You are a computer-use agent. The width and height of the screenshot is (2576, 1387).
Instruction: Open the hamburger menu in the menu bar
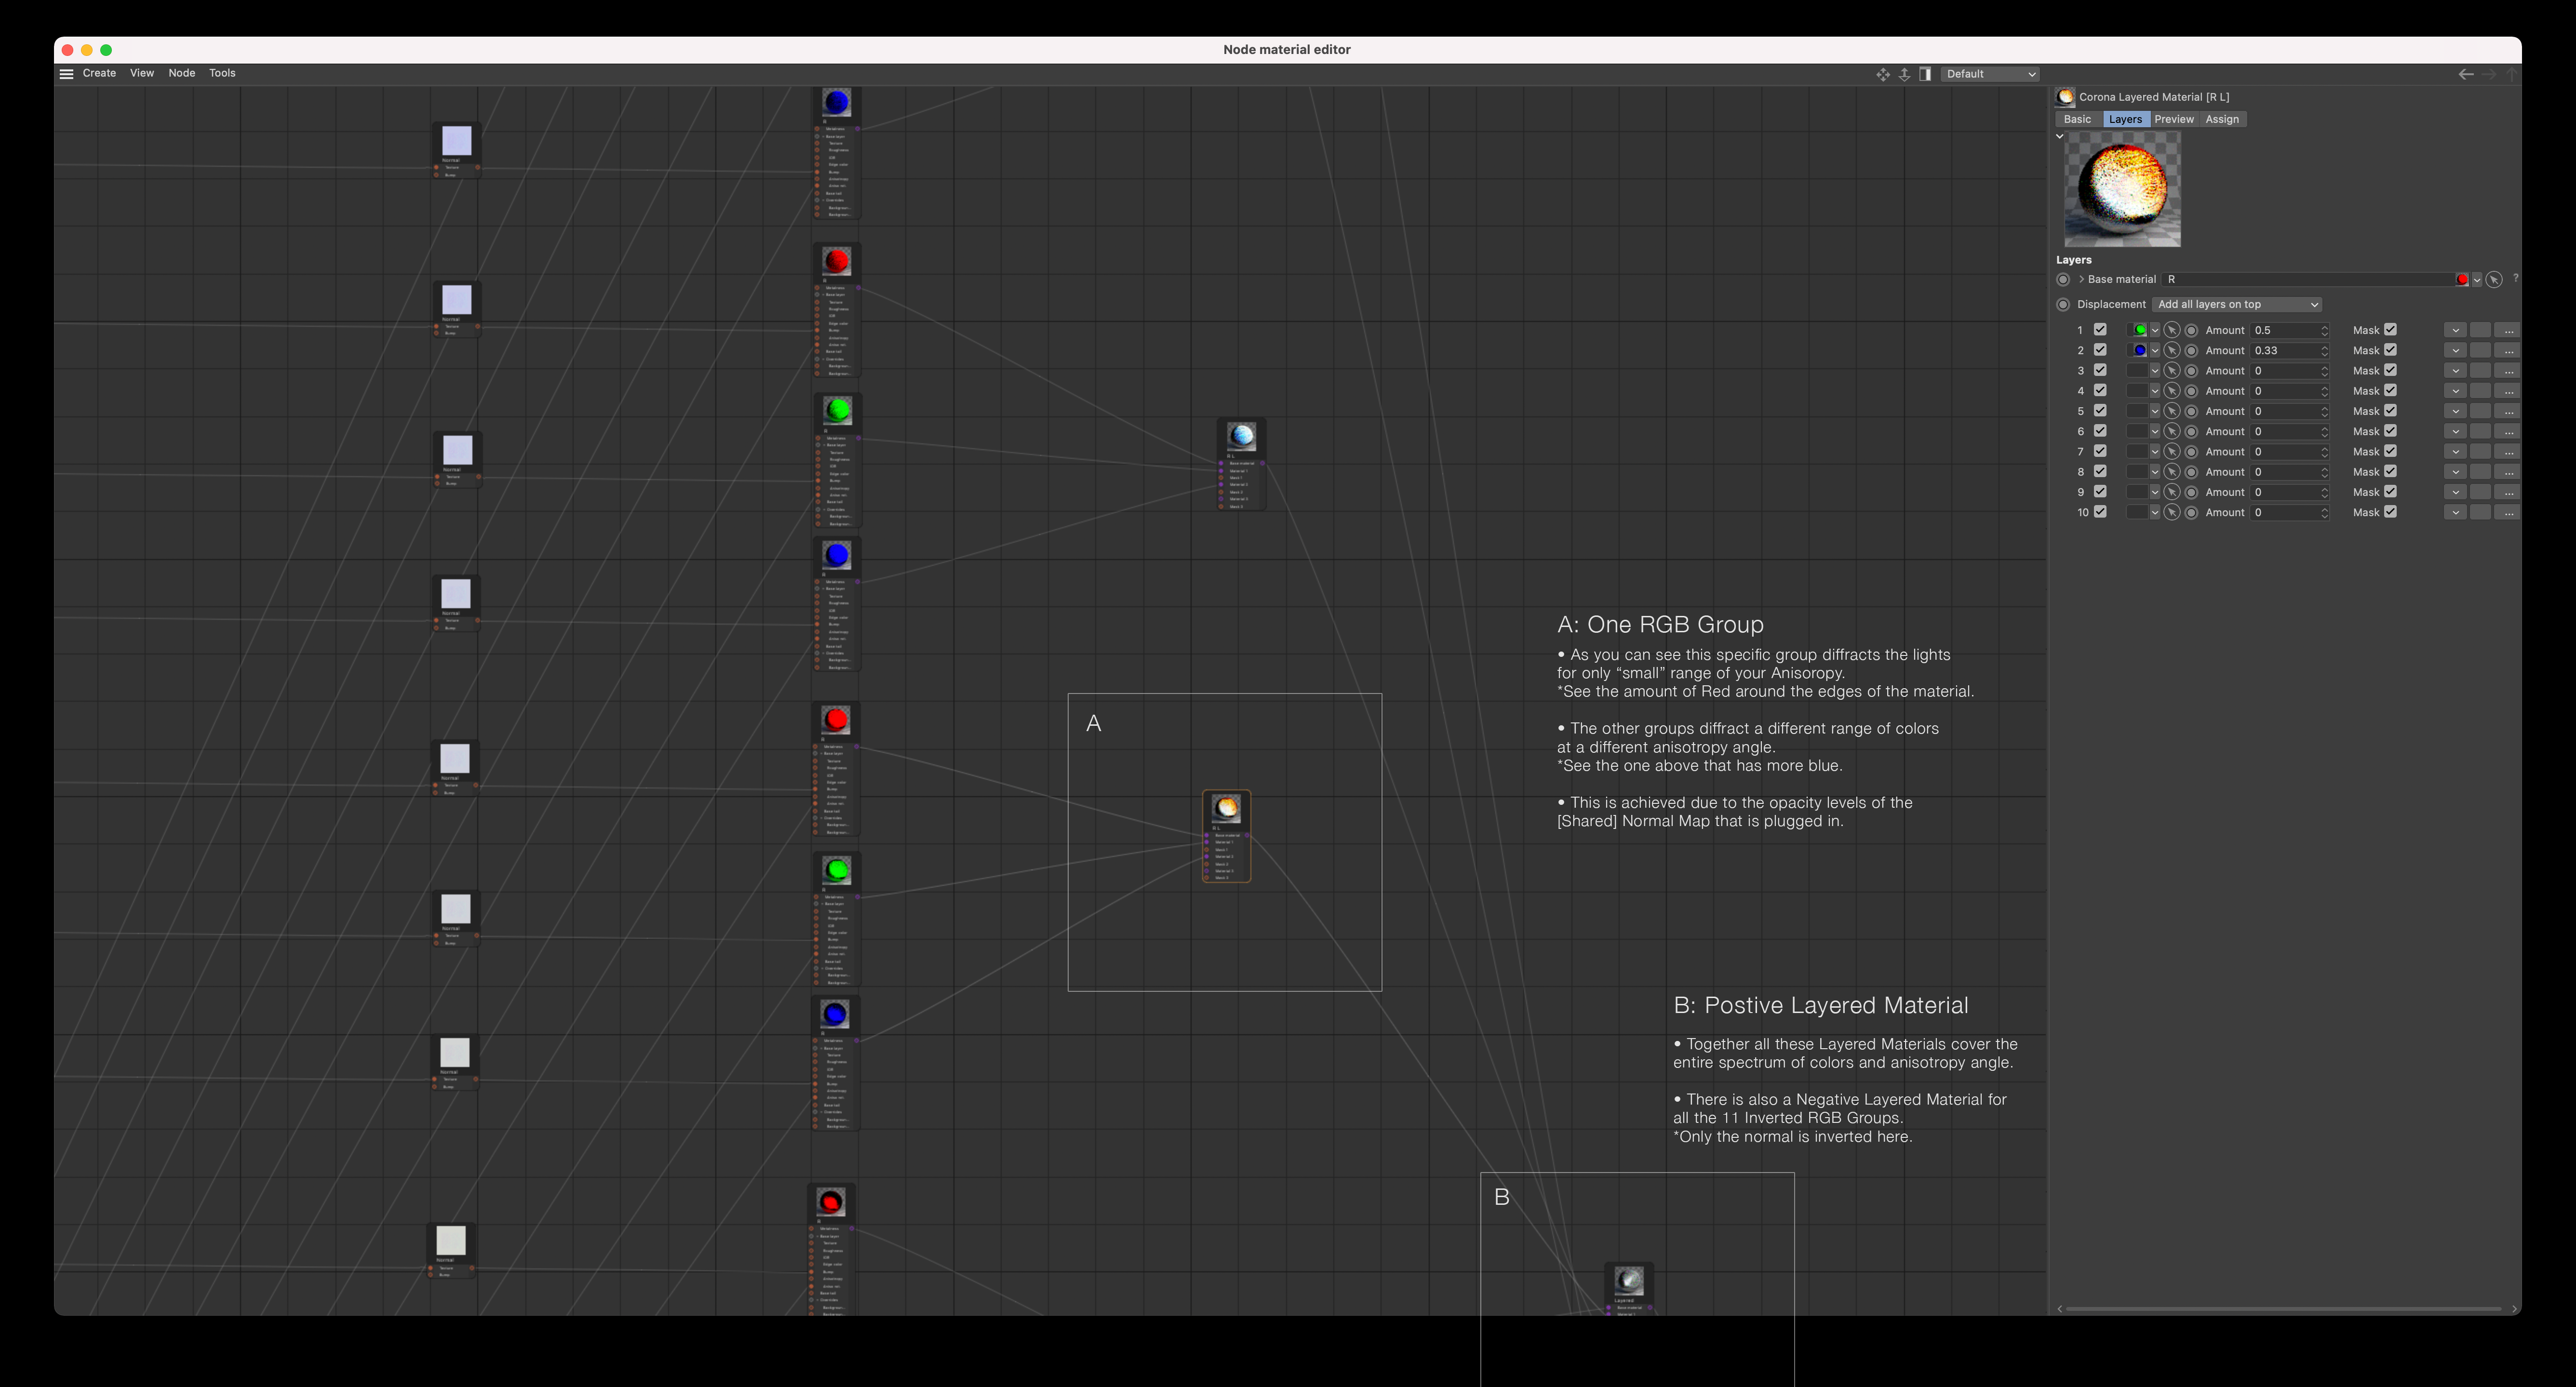click(66, 74)
